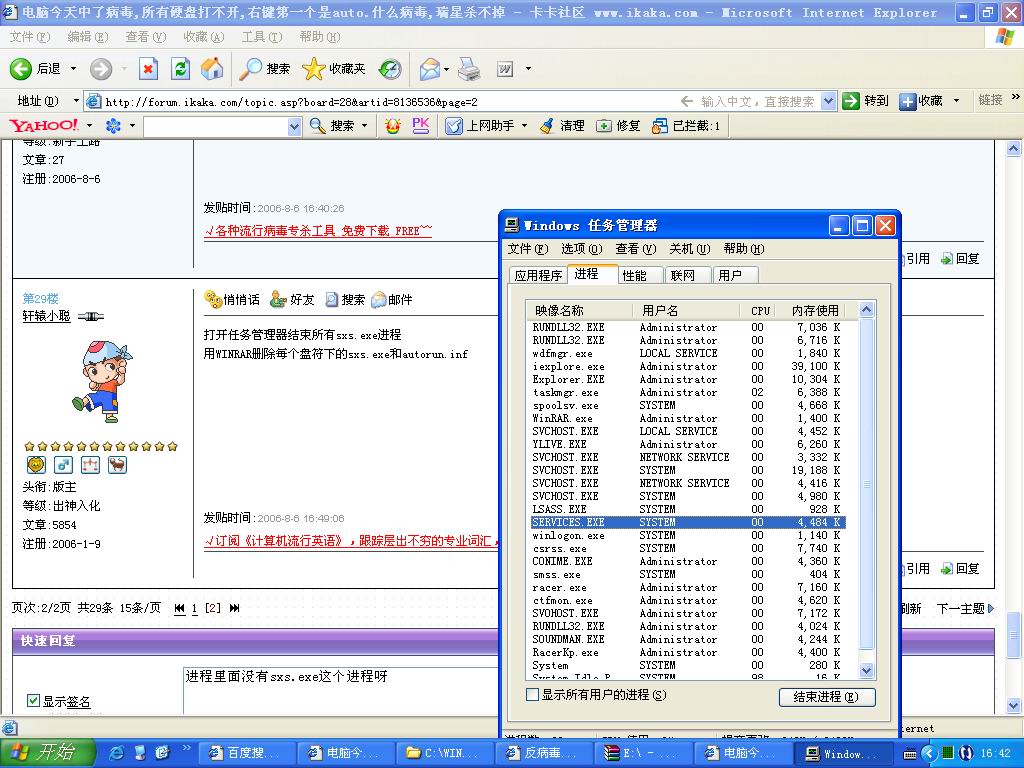This screenshot has height=768, width=1024.
Task: Switch to the 性能 tab
Action: (x=634, y=275)
